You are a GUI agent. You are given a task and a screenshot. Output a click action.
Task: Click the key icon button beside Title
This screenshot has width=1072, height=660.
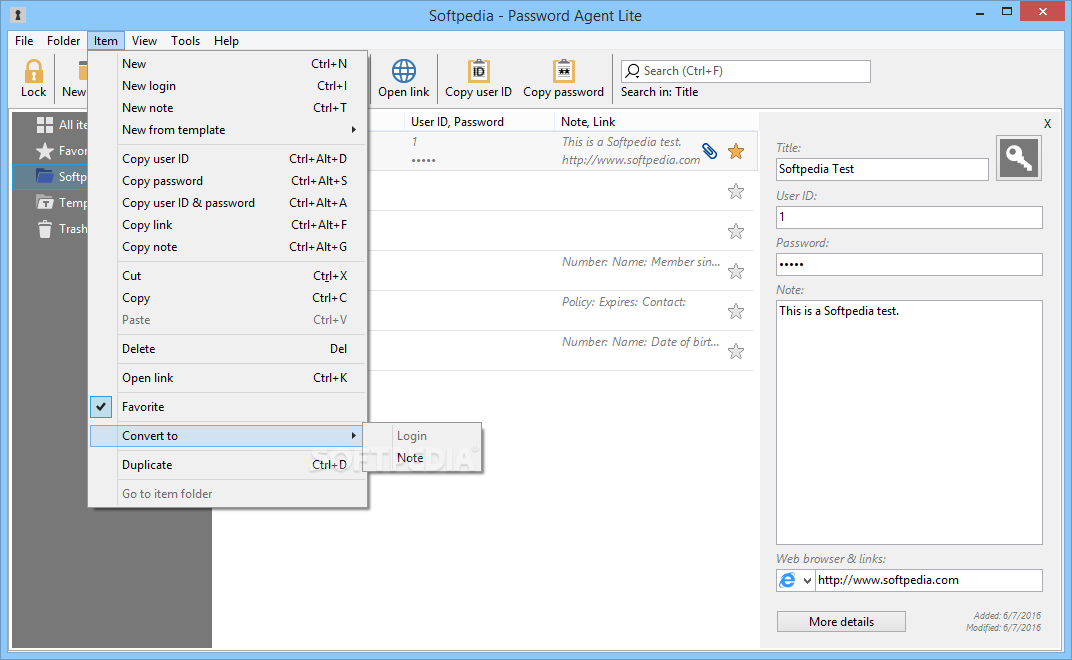(1019, 158)
